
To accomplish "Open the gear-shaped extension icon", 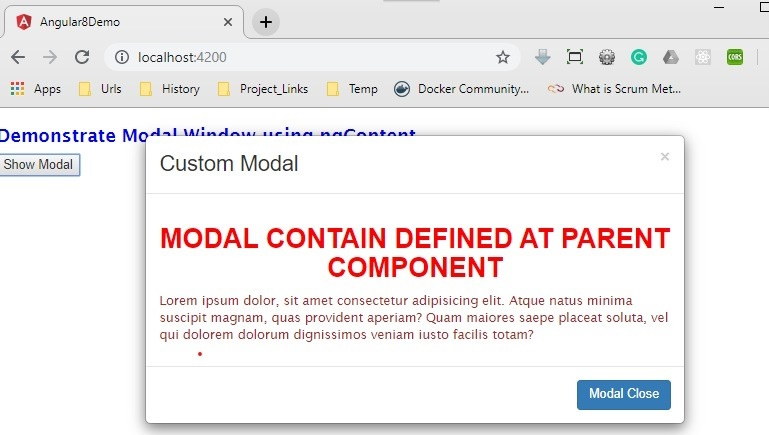I will (607, 57).
